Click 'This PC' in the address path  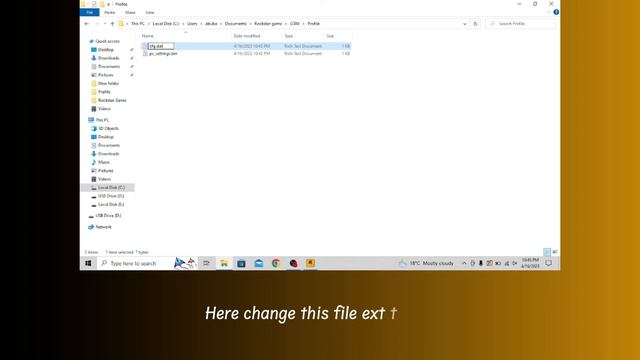[x=138, y=24]
